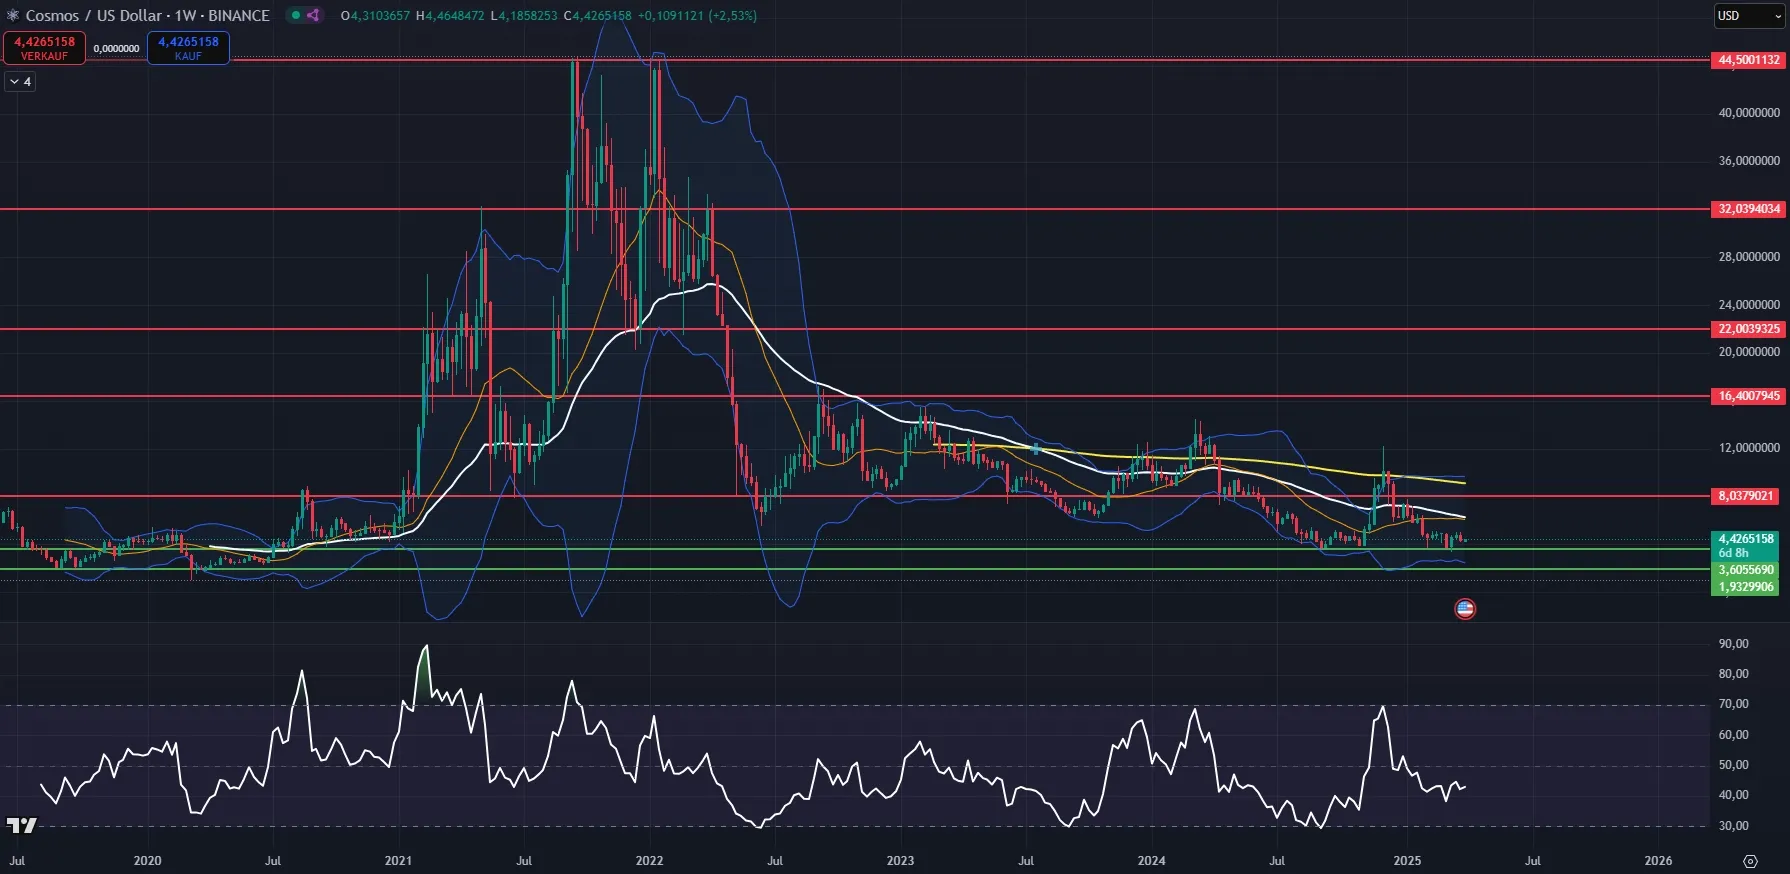Image resolution: width=1790 pixels, height=874 pixels.
Task: Open chart settings gear at bottom right
Action: pos(1750,861)
